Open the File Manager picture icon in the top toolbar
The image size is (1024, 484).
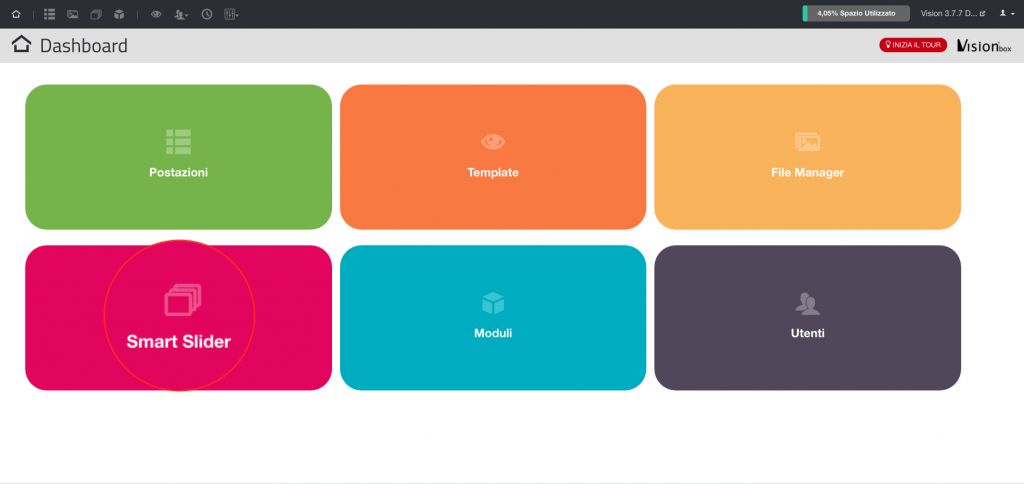click(72, 14)
